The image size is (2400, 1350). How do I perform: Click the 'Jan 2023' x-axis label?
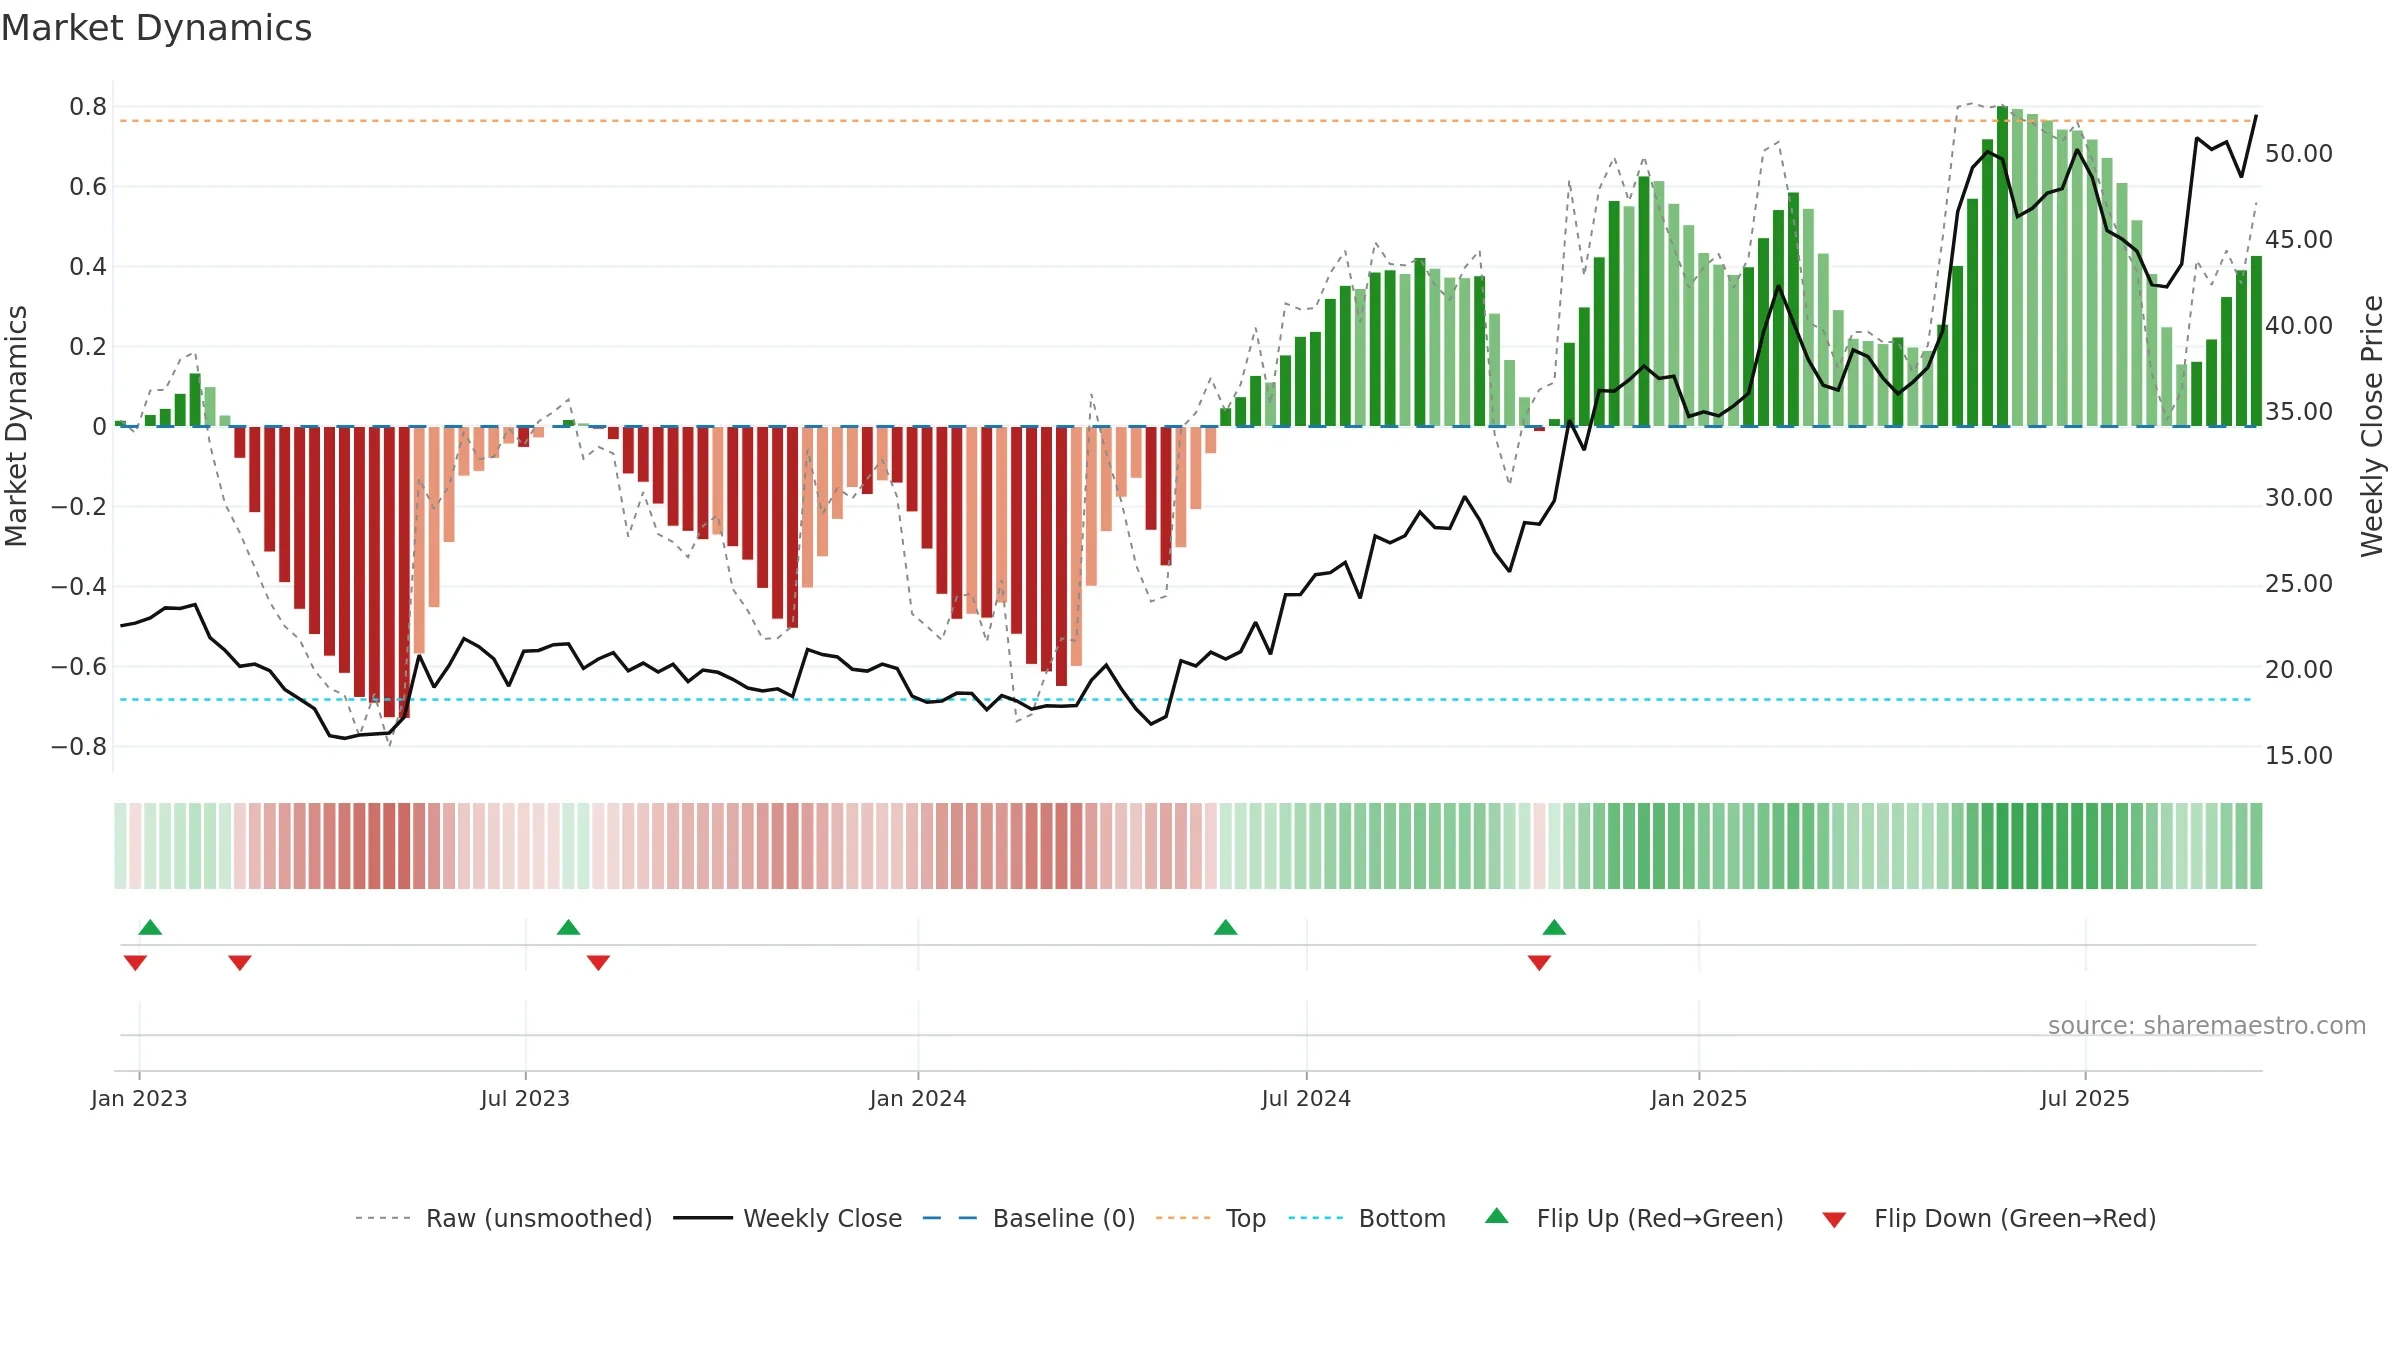point(139,1098)
